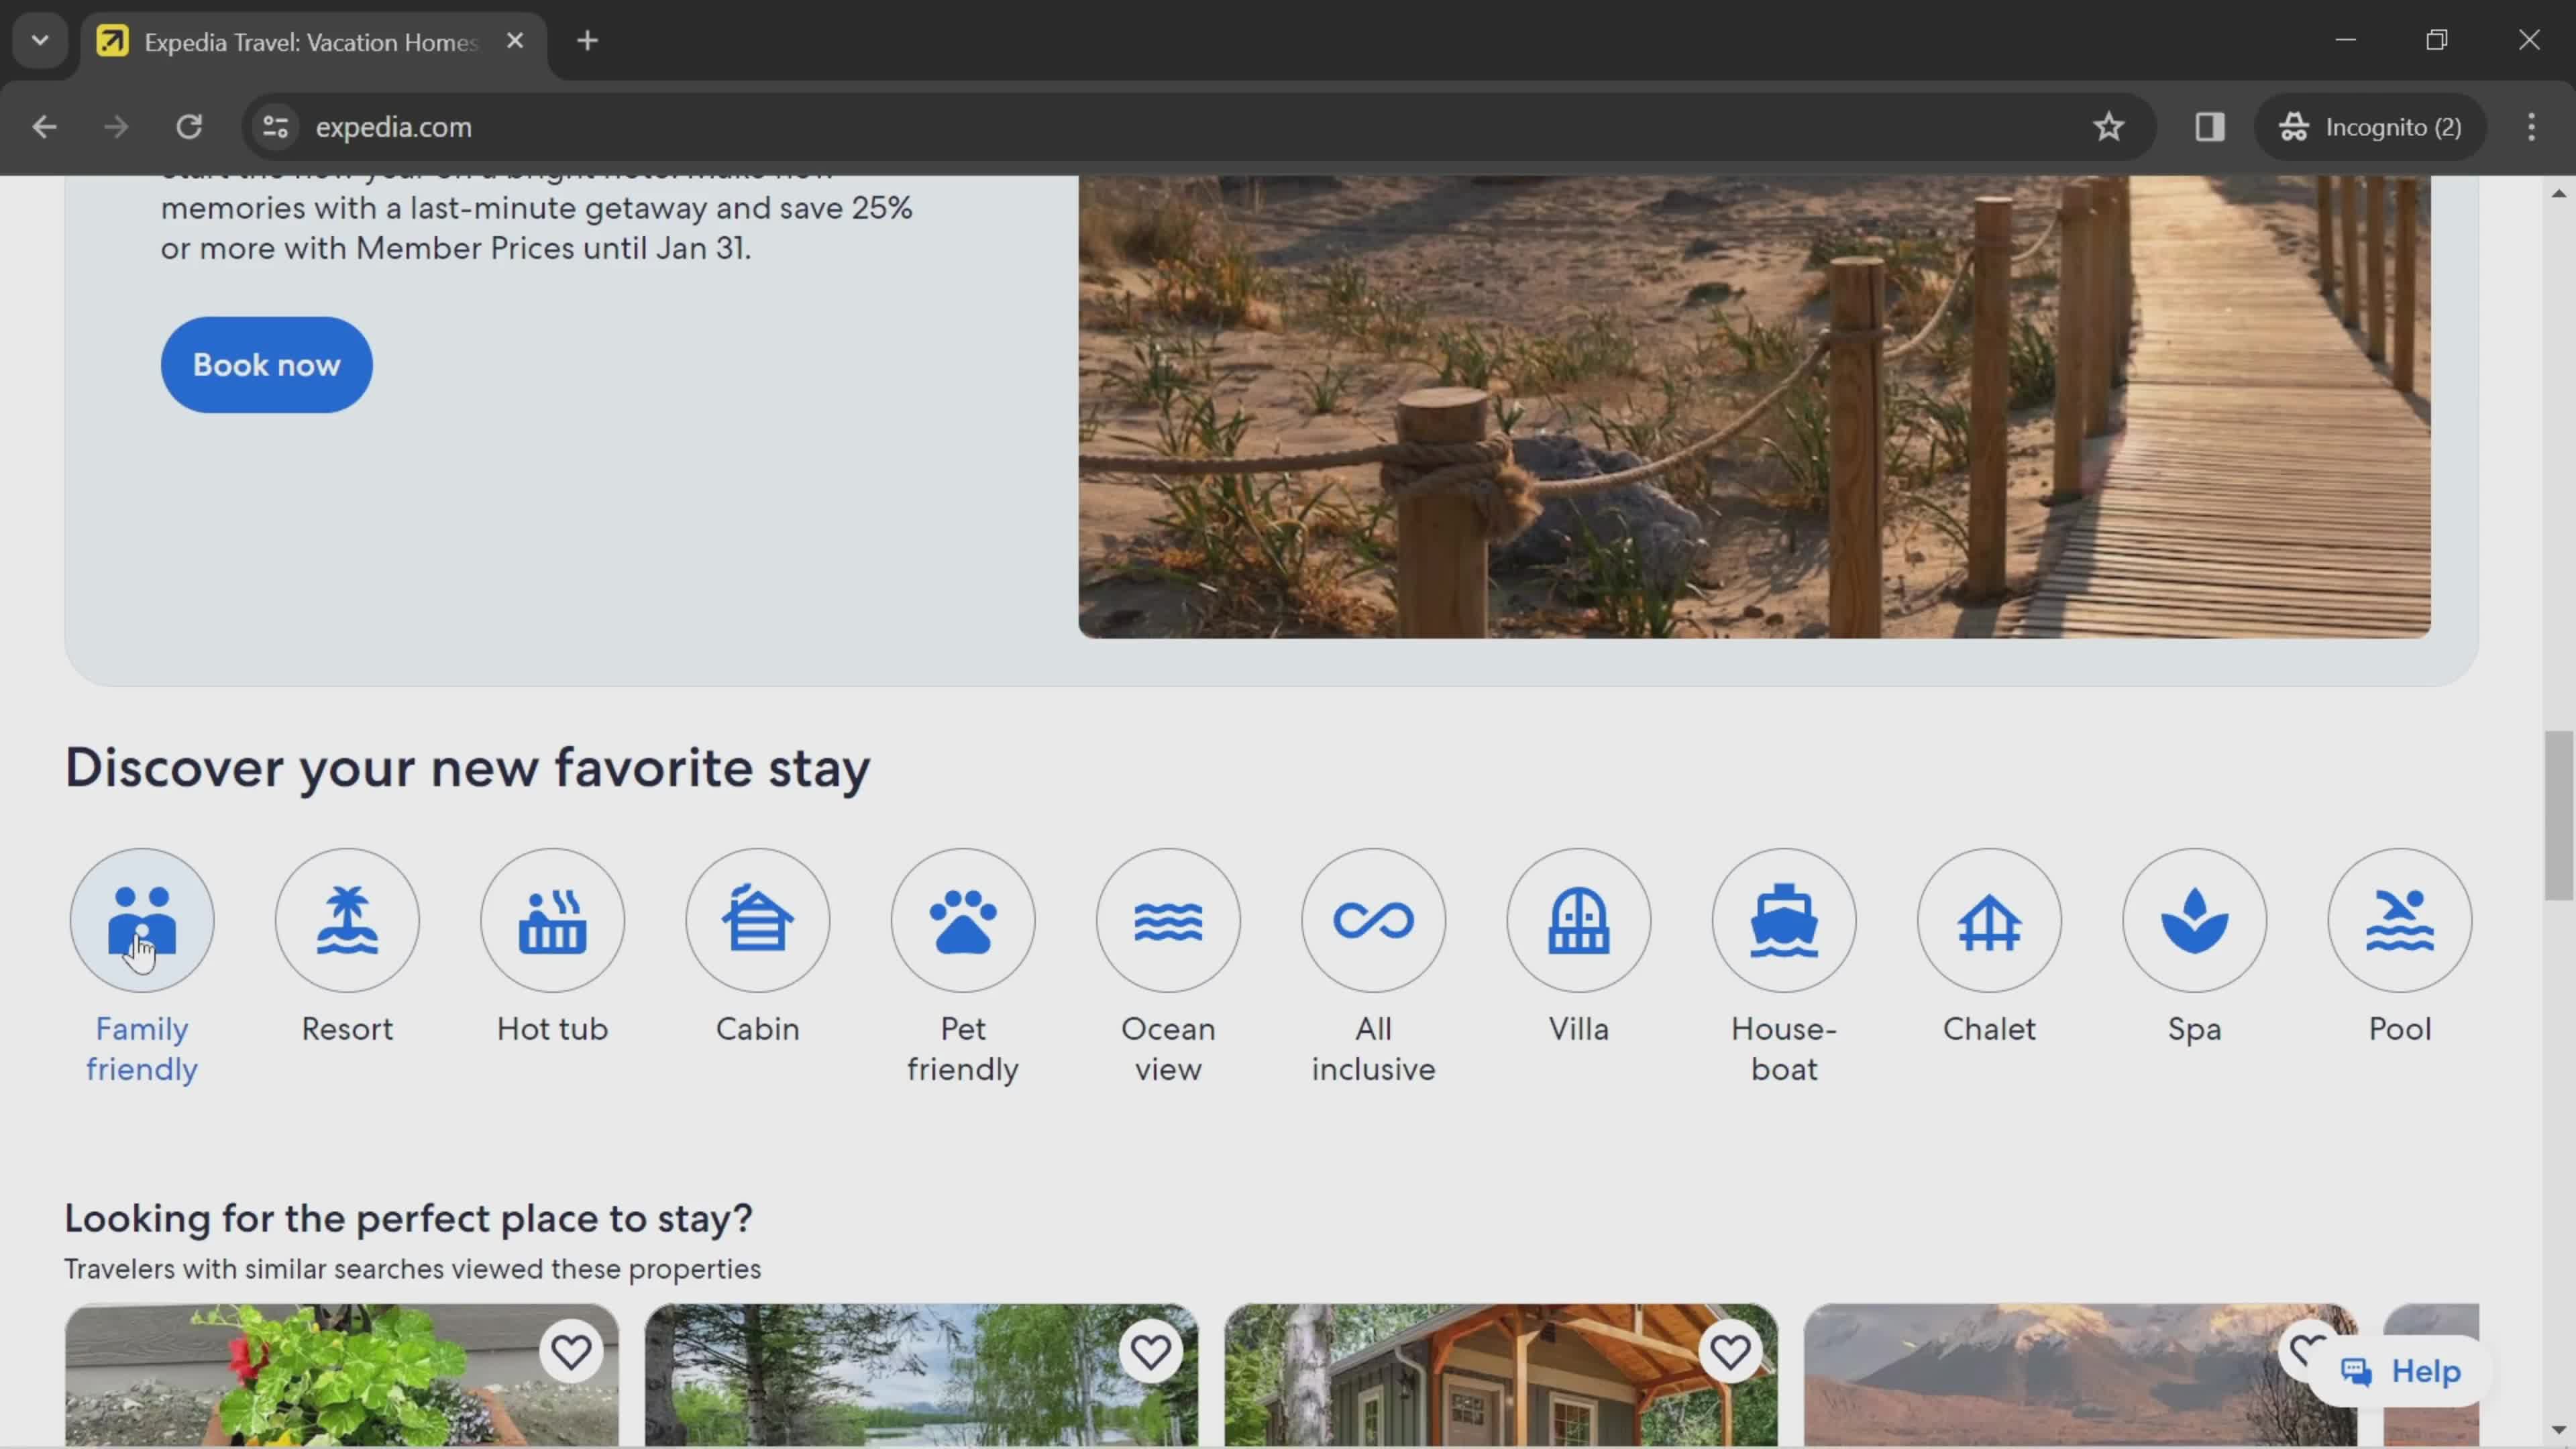
Task: Select the Ocean view waves icon
Action: (1168, 920)
